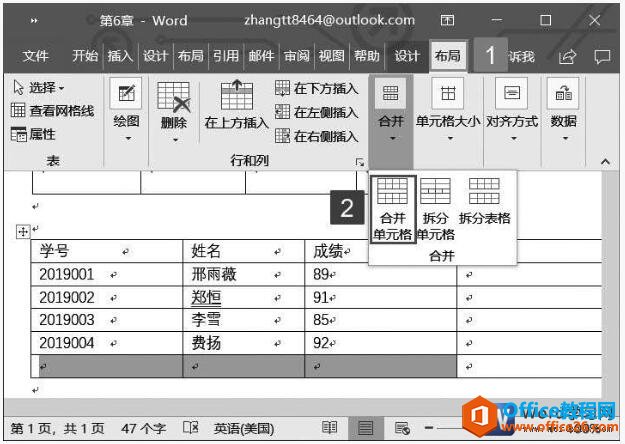Switch to Print Layout view in status bar

366,428
